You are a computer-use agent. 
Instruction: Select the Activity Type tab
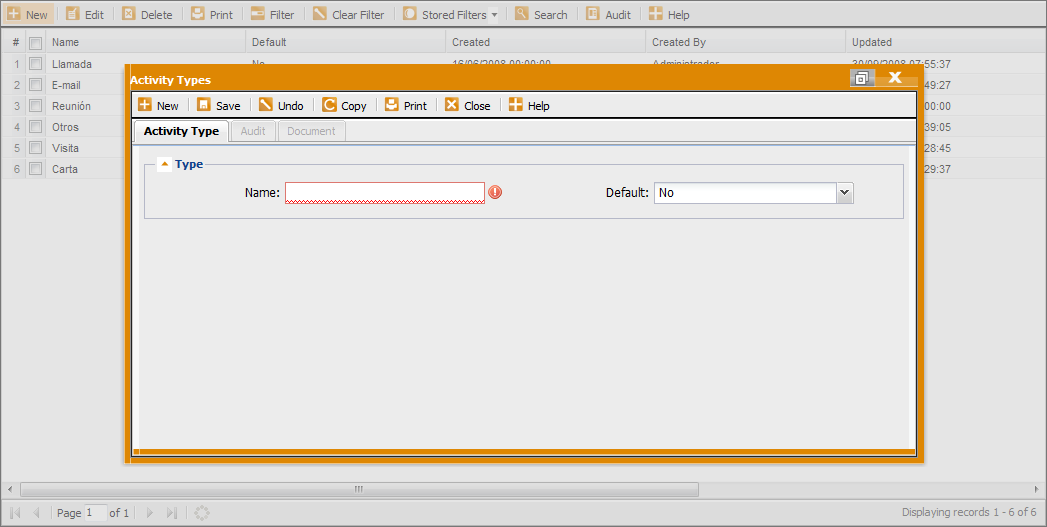point(182,131)
